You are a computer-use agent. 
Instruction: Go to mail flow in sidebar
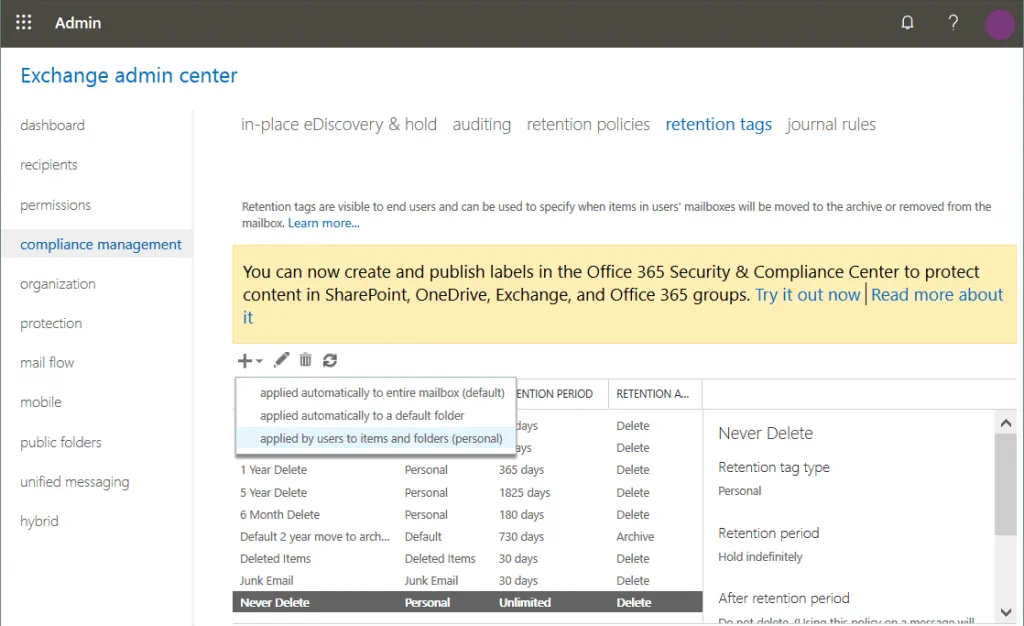pos(47,362)
